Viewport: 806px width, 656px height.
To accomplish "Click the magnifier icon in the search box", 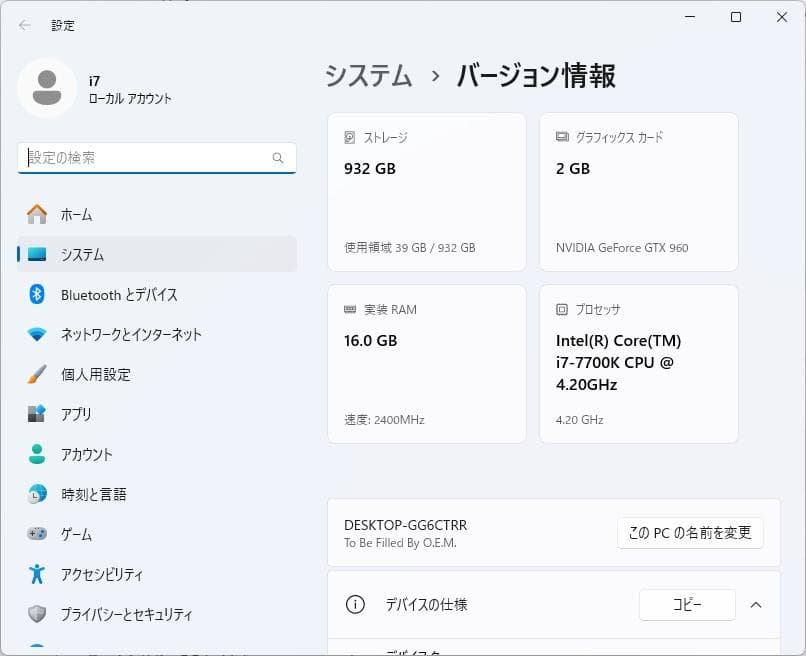I will (x=278, y=158).
